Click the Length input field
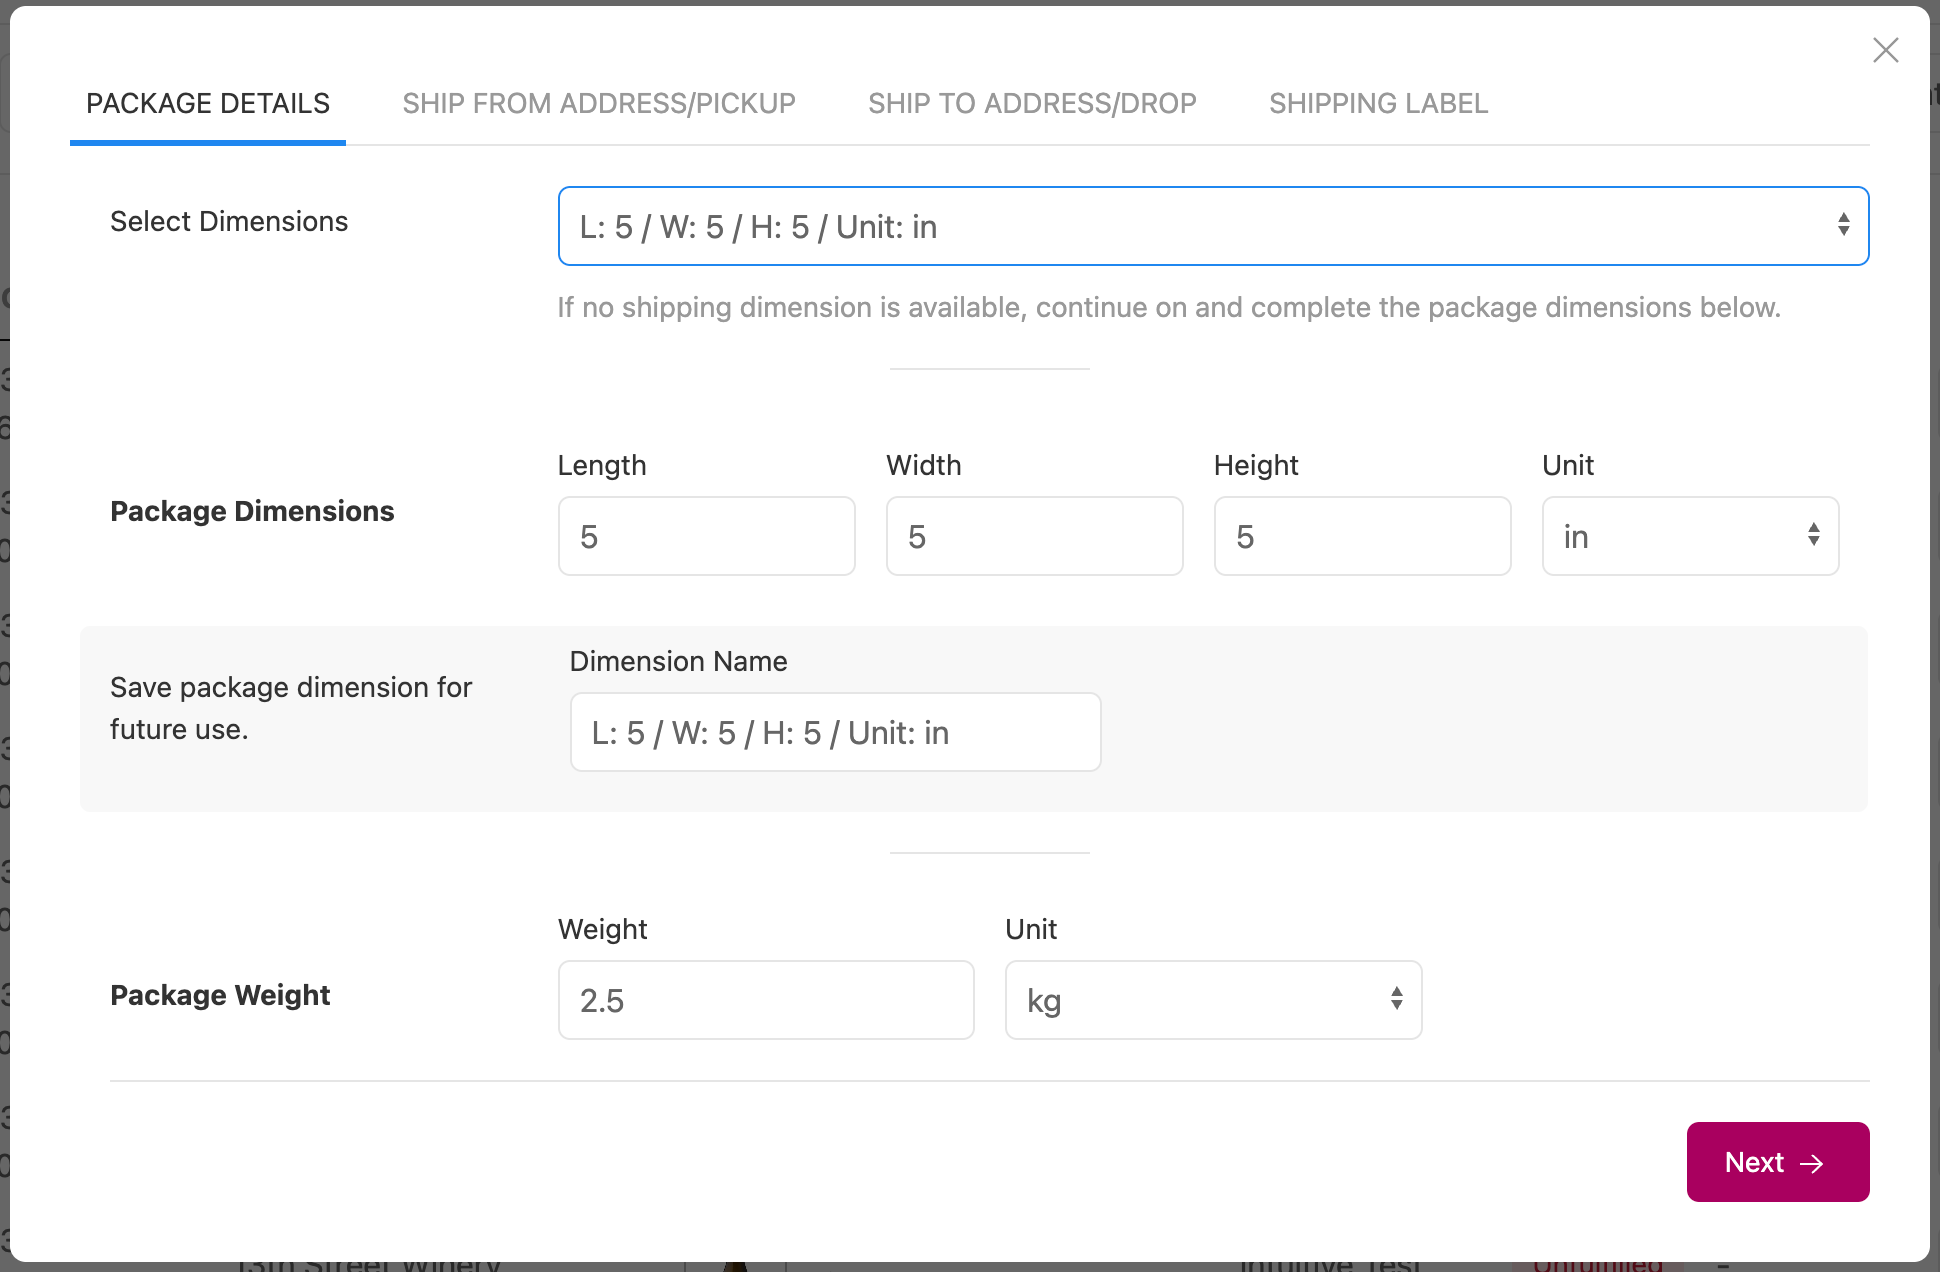This screenshot has width=1940, height=1272. (706, 536)
